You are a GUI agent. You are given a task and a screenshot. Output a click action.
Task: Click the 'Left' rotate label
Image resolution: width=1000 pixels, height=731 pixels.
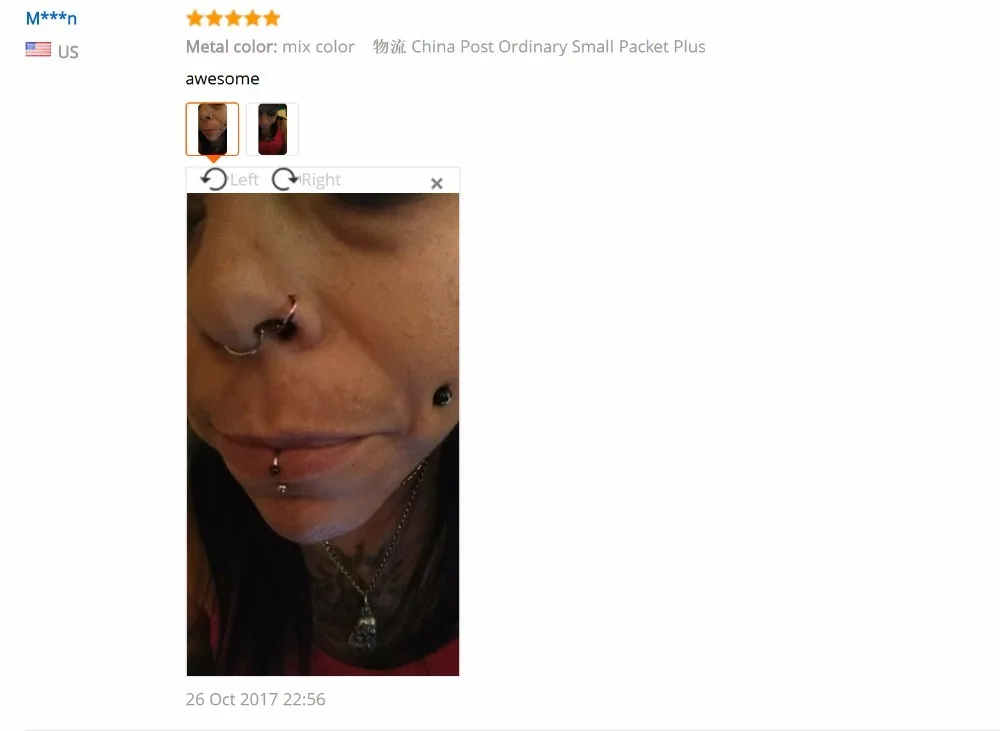tap(244, 179)
